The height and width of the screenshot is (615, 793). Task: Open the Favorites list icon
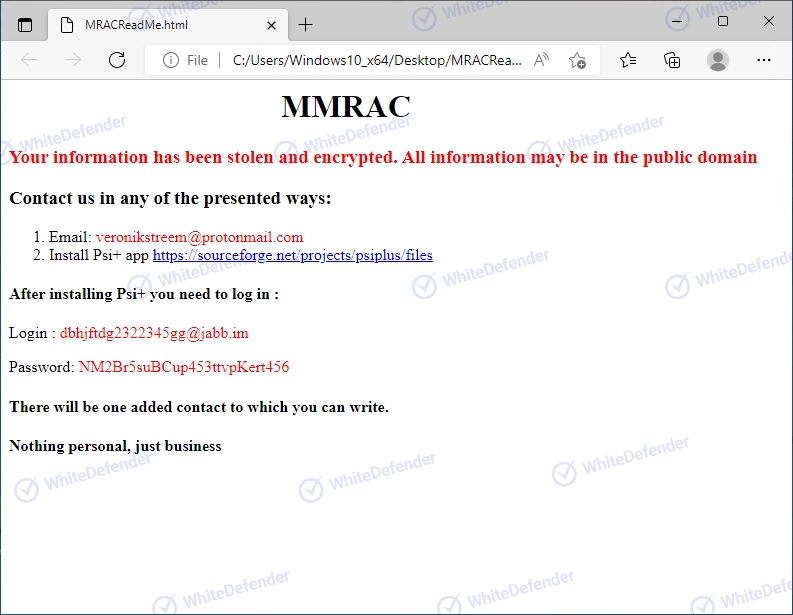(628, 60)
